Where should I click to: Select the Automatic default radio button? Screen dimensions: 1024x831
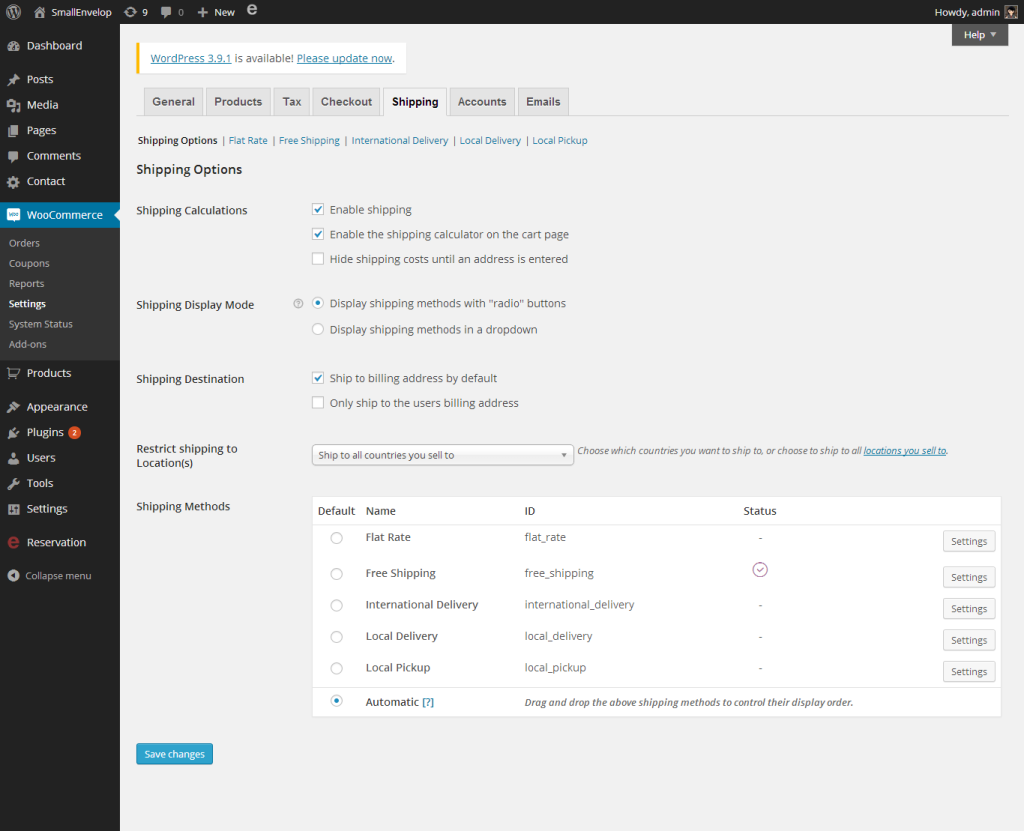point(336,701)
